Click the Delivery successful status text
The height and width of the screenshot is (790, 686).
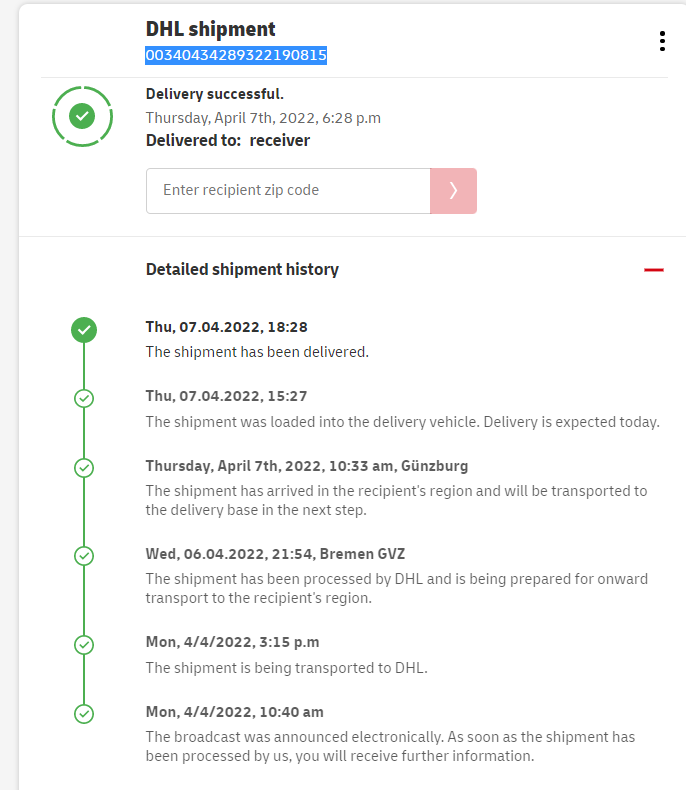click(215, 94)
